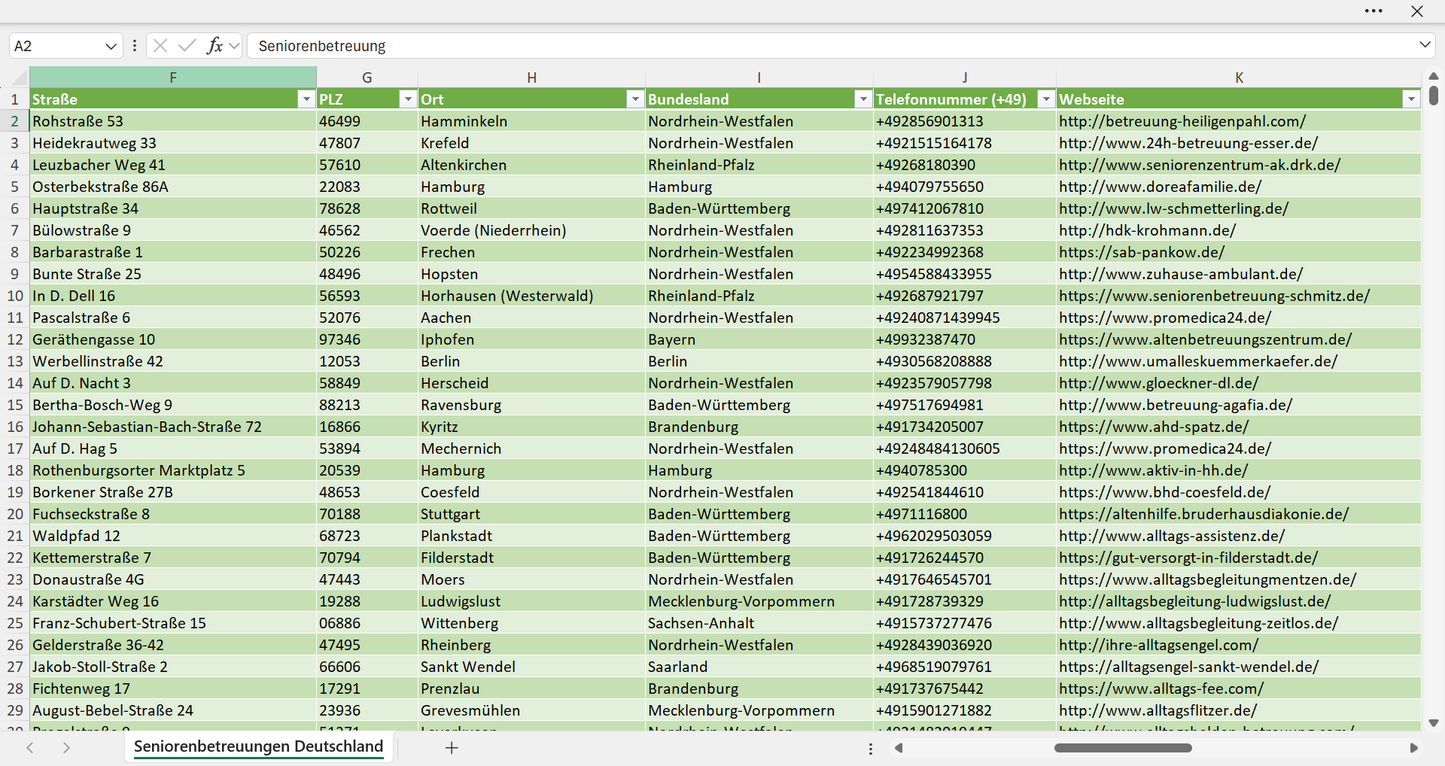Image resolution: width=1445 pixels, height=766 pixels.
Task: Open the Bundesland column filter dropdown
Action: [862, 99]
